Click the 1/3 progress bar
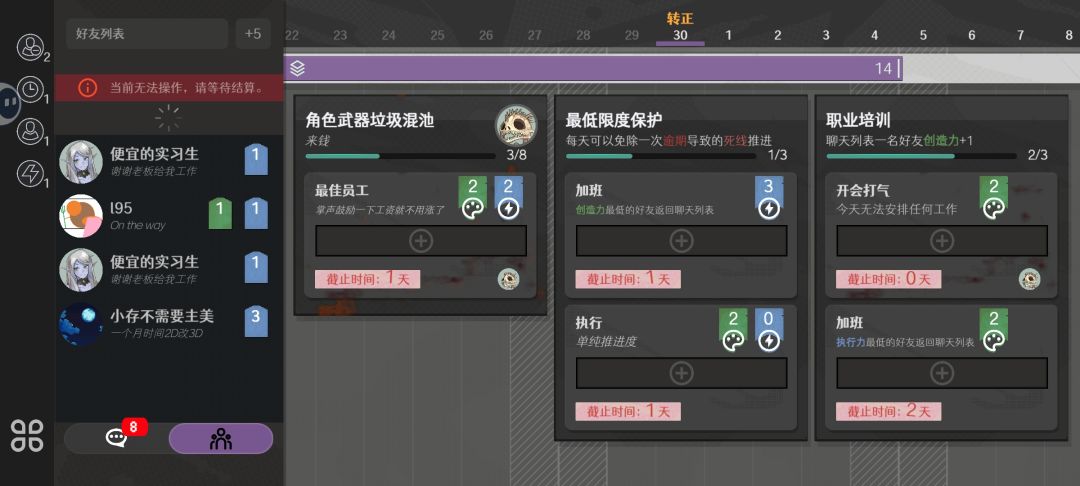 [x=661, y=156]
